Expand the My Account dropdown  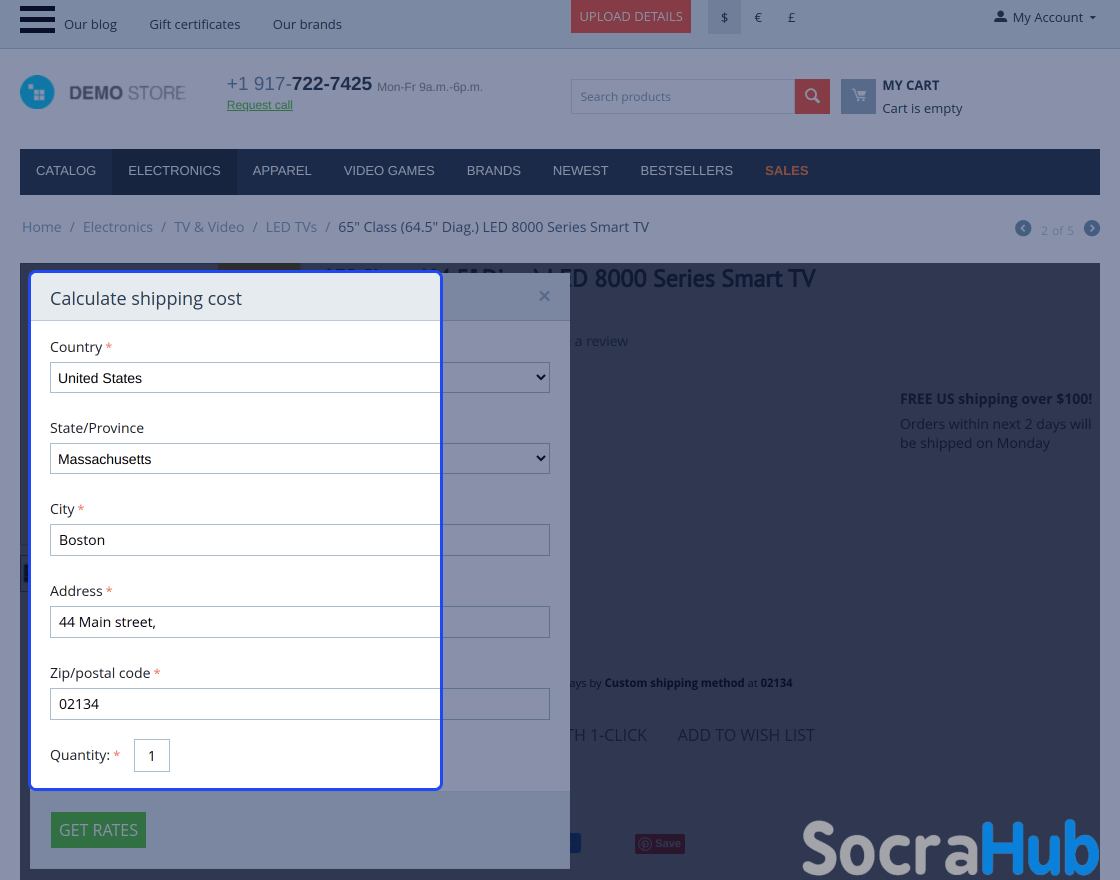(1045, 17)
